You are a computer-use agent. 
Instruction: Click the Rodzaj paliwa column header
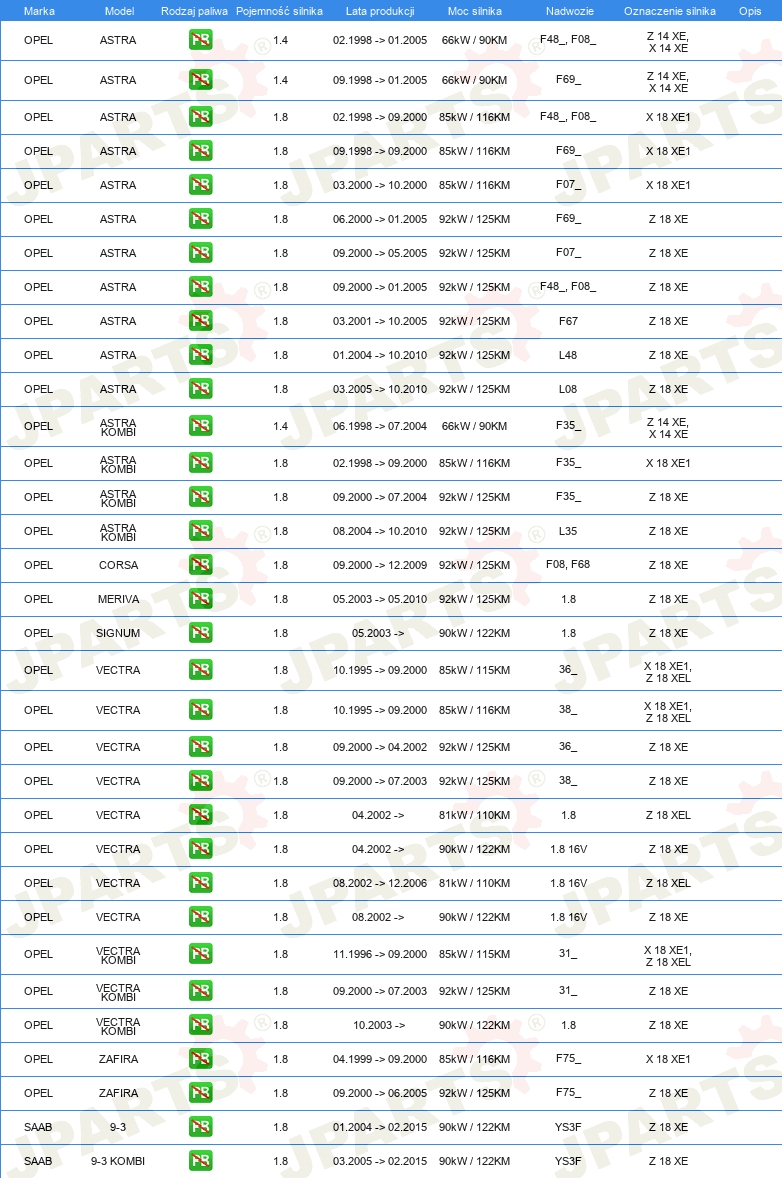pyautogui.click(x=194, y=11)
